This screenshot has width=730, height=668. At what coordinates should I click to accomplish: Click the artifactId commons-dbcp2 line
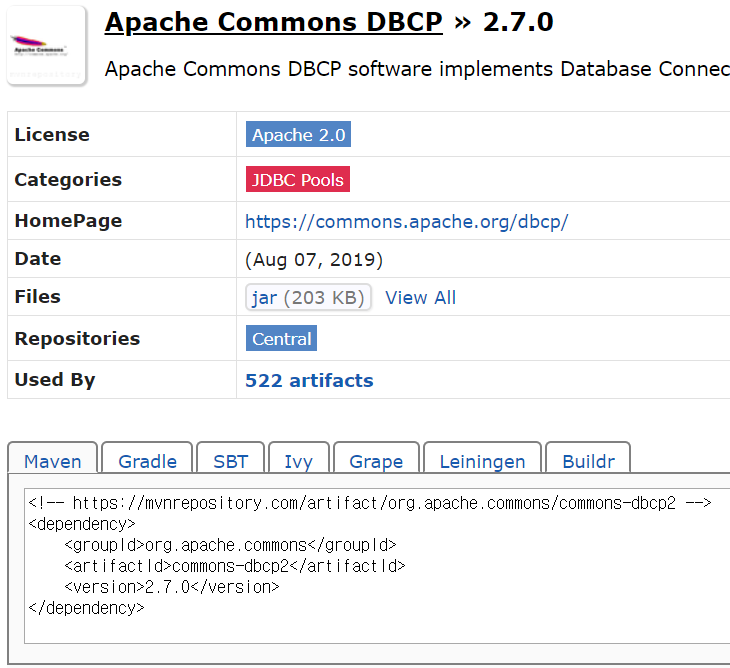235,566
